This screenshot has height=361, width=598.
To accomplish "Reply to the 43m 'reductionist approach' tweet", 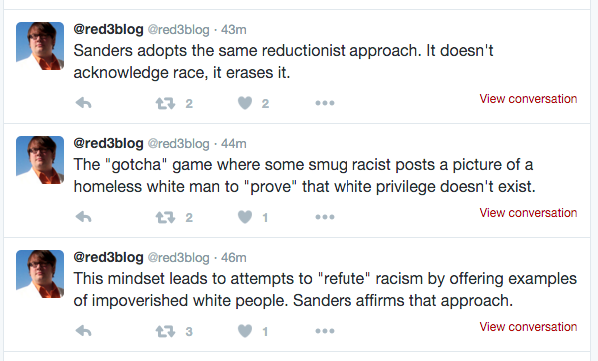I will [x=84, y=103].
